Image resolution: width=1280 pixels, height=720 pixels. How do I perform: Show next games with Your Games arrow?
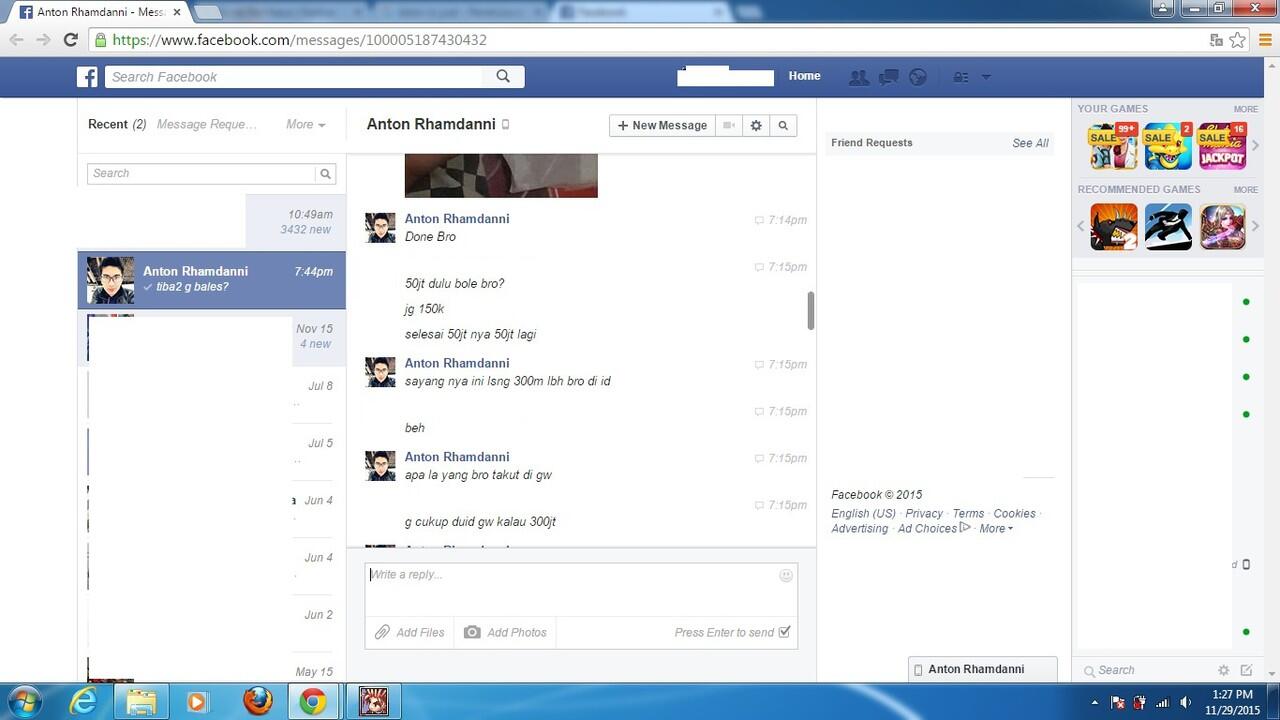coord(1255,146)
